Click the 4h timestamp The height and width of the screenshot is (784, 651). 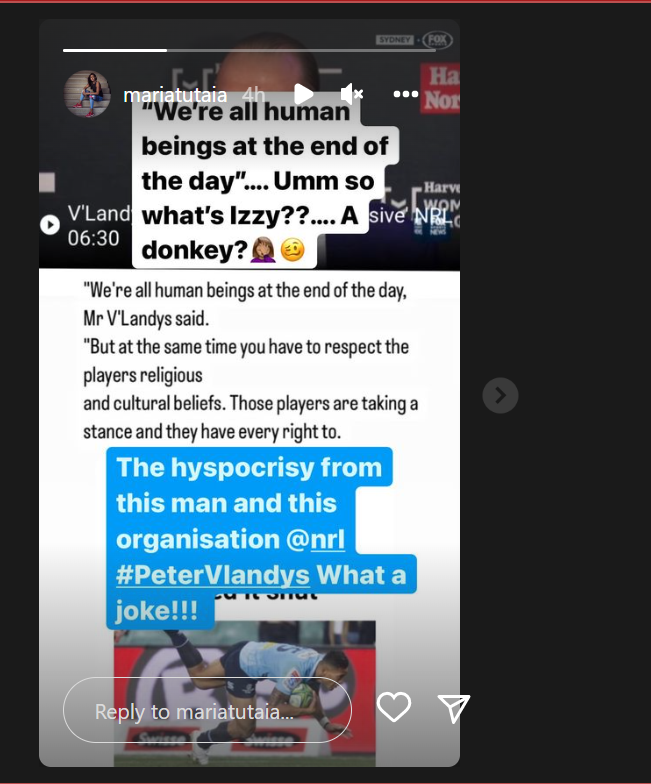(253, 94)
